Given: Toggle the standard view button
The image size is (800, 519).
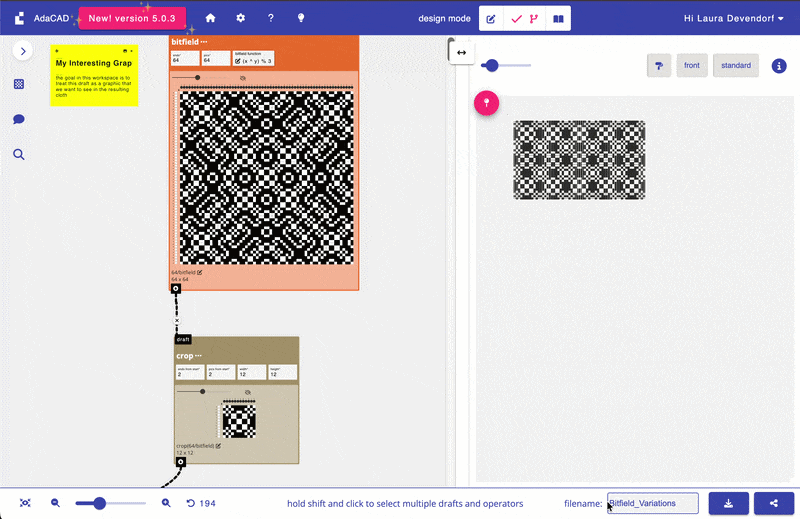Looking at the screenshot, I should pyautogui.click(x=735, y=65).
